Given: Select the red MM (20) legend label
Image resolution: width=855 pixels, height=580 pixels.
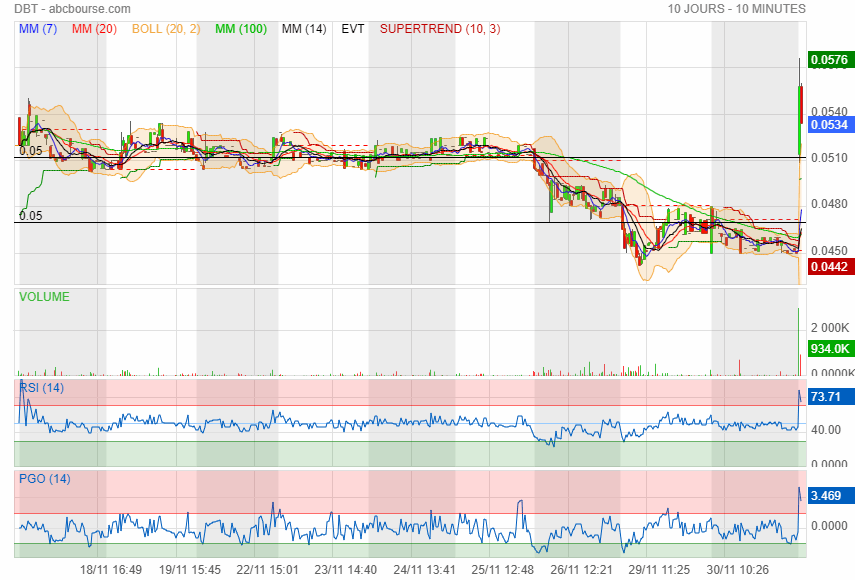Looking at the screenshot, I should (x=94, y=29).
